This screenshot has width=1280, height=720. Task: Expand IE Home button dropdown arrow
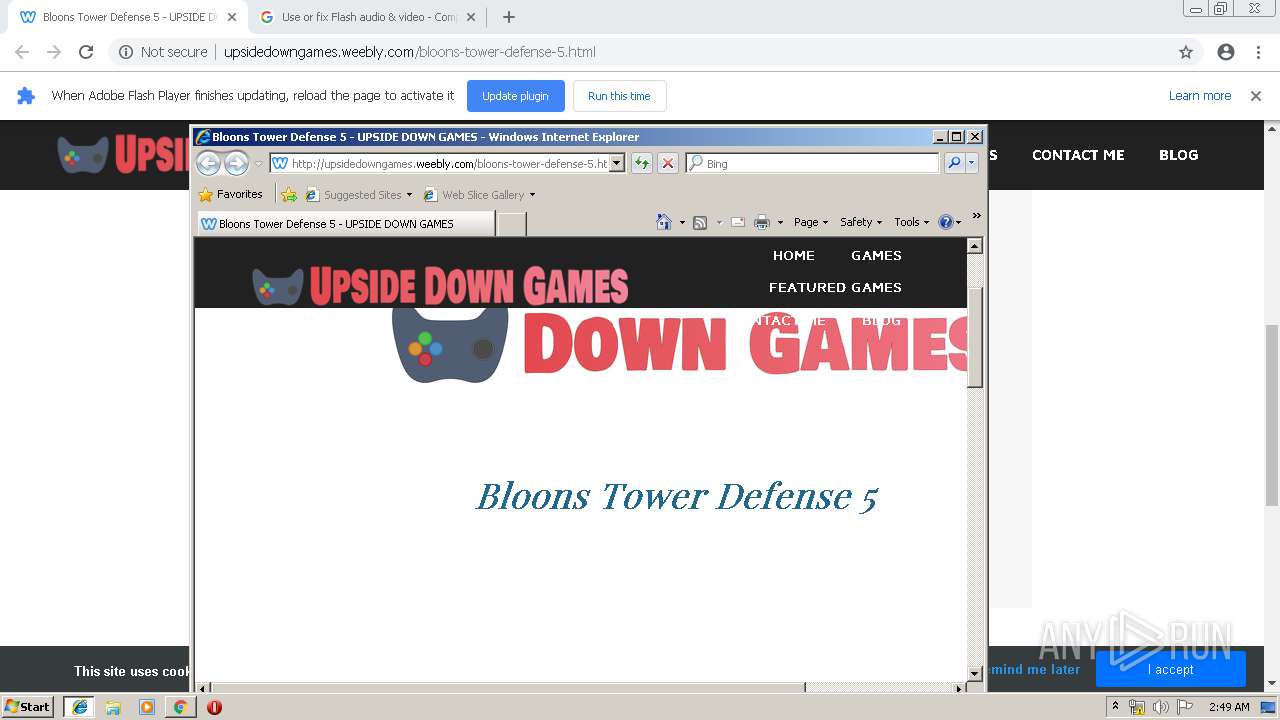tap(682, 222)
